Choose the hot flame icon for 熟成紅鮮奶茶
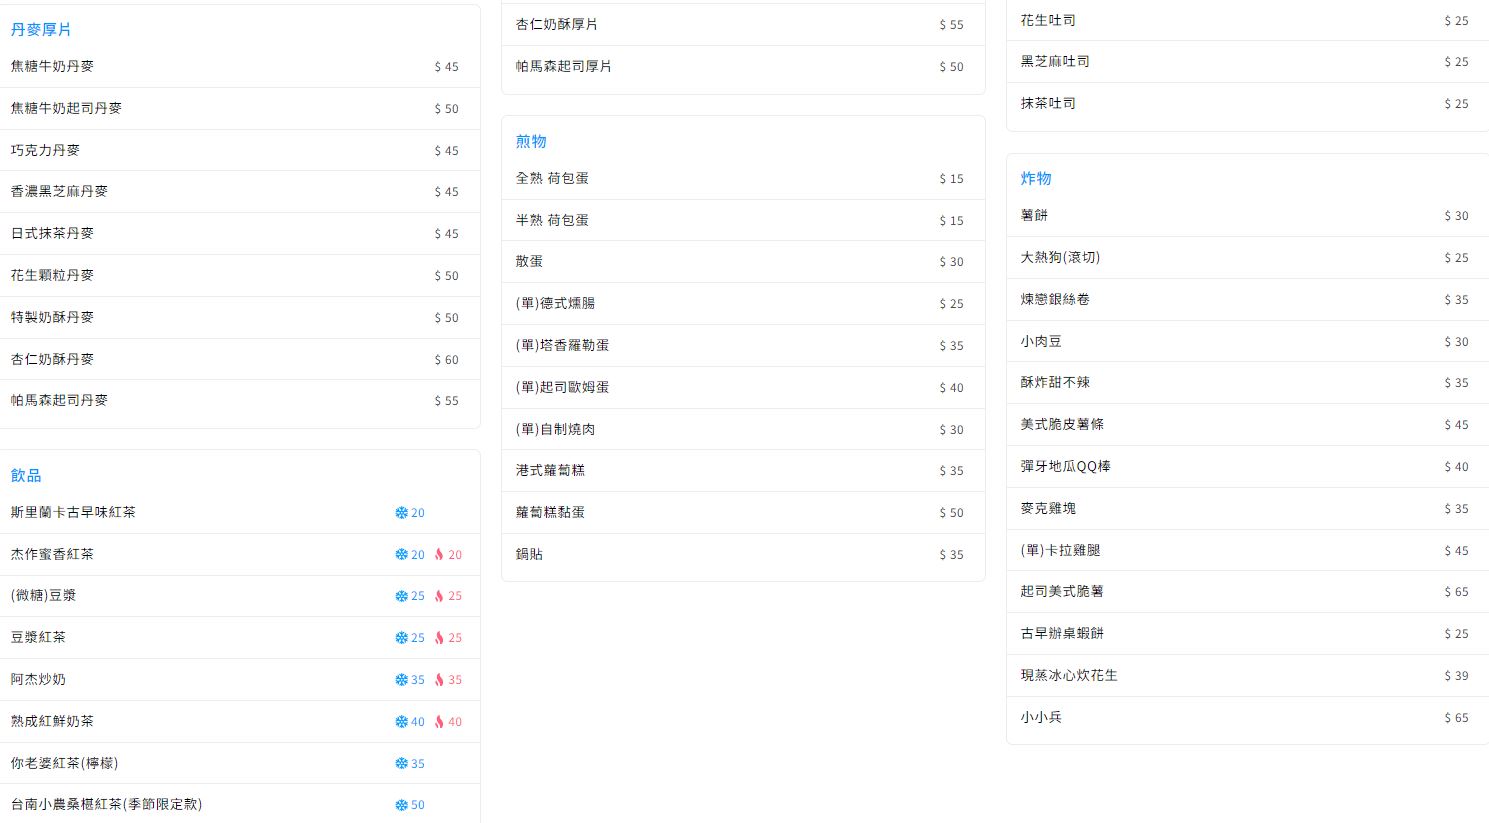The width and height of the screenshot is (1489, 823). [439, 722]
